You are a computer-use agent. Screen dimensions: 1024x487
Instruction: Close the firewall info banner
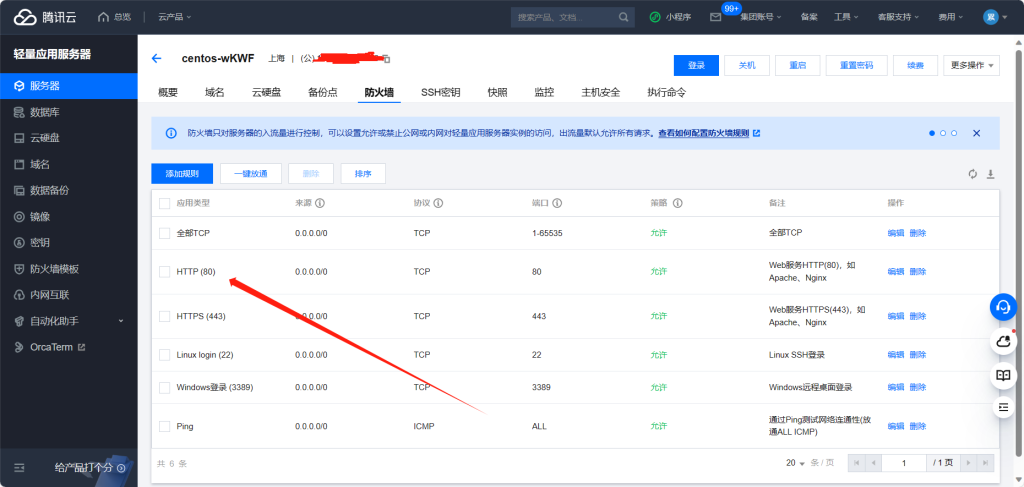coord(977,133)
